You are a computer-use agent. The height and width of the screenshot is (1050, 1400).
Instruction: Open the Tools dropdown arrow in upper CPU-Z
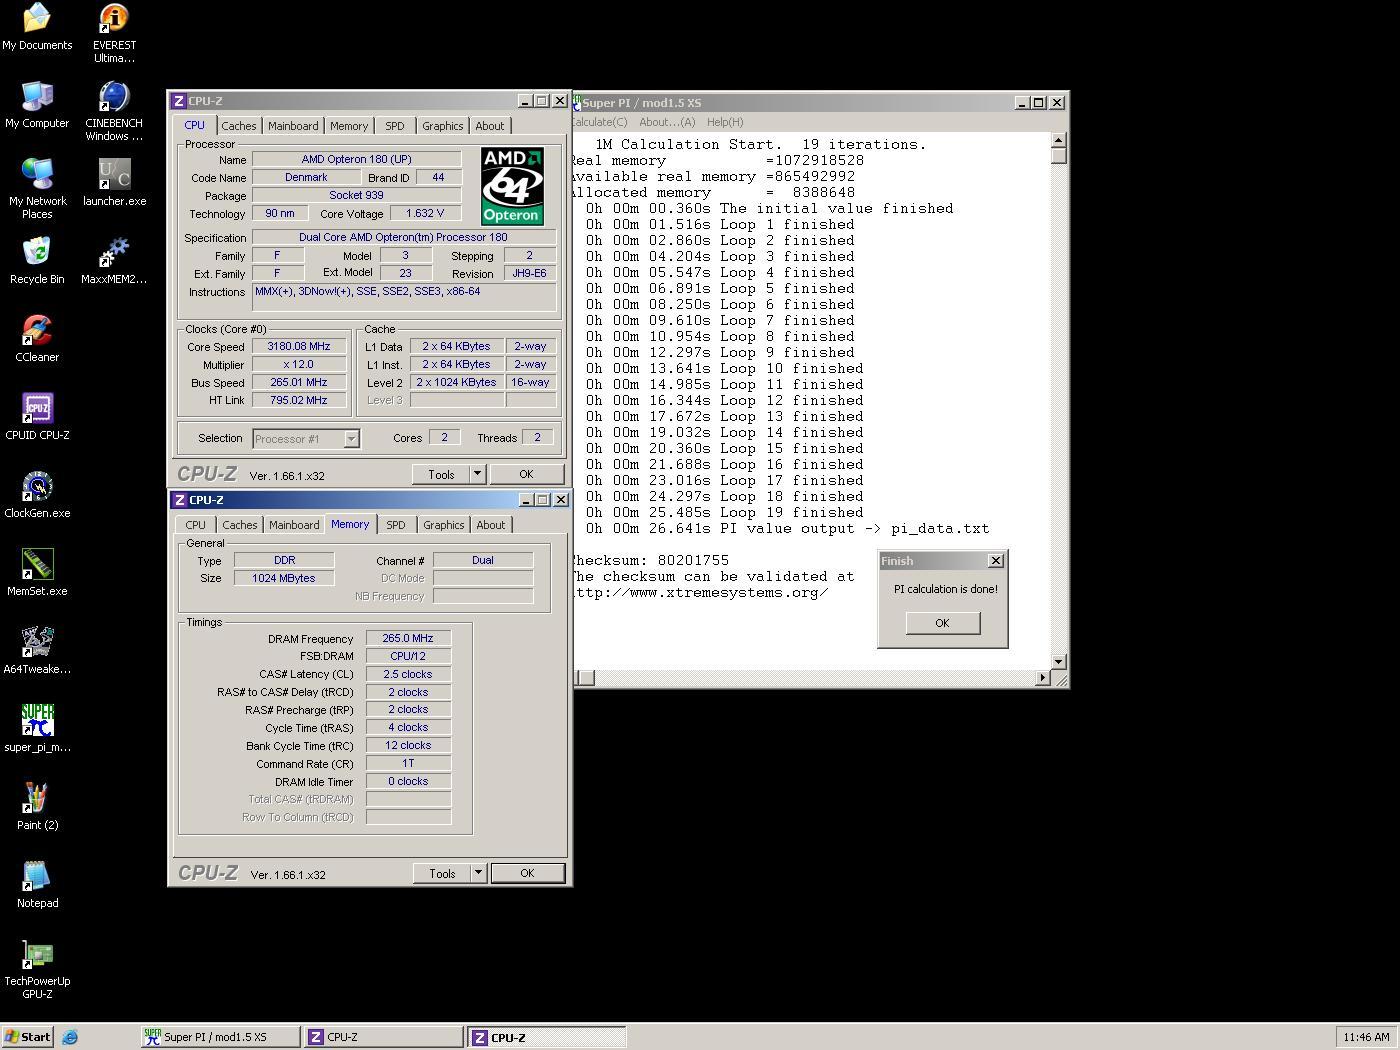point(477,474)
